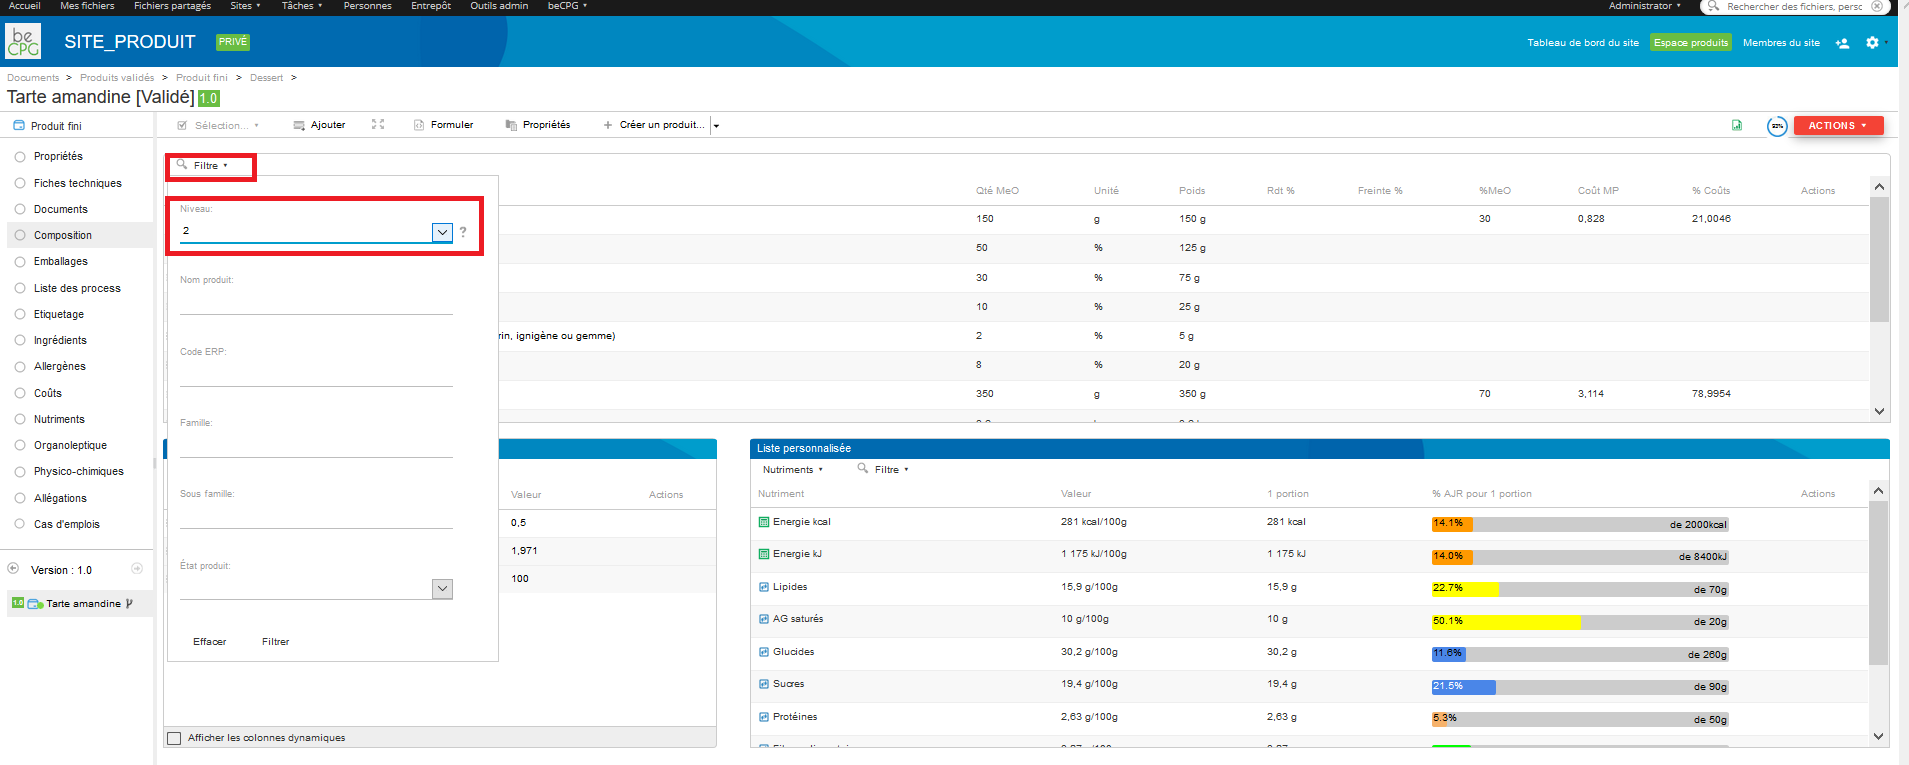Open Membres du site link
The width and height of the screenshot is (1909, 765).
point(1781,43)
